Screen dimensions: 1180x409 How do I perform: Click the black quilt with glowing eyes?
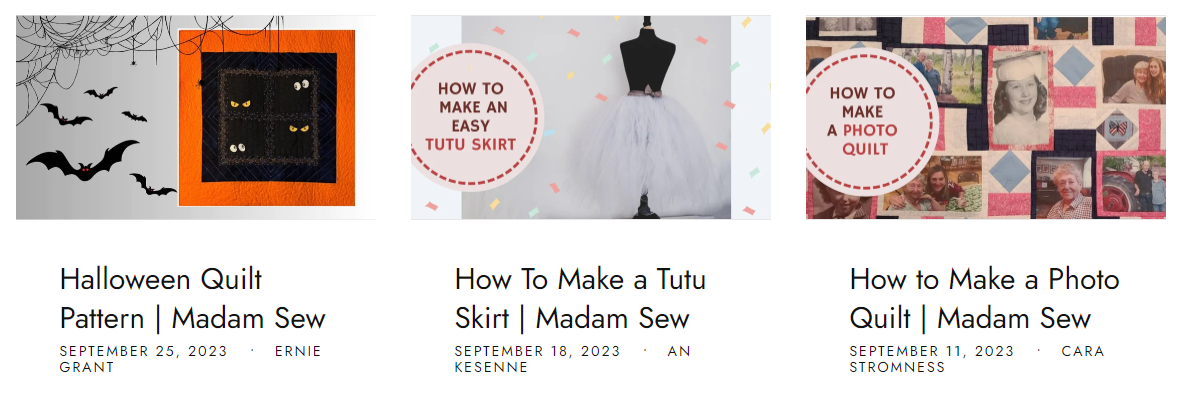[269, 117]
